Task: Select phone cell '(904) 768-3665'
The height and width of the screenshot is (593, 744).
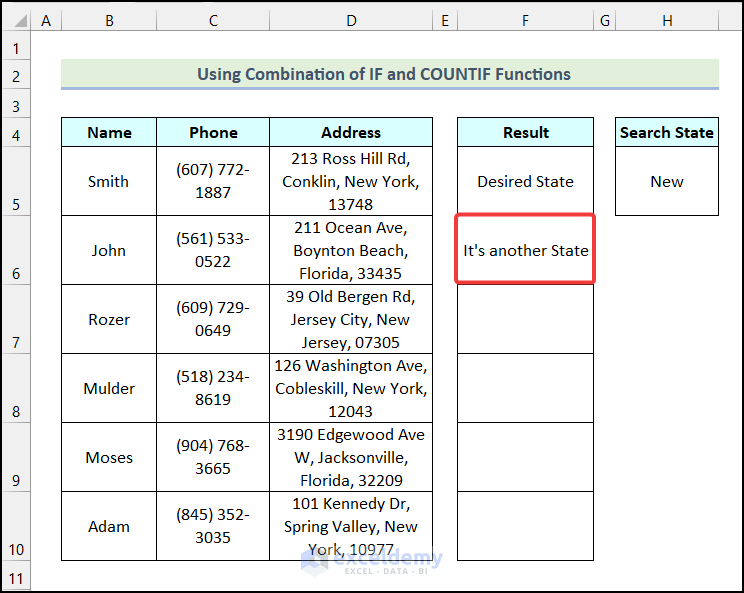Action: [x=213, y=457]
